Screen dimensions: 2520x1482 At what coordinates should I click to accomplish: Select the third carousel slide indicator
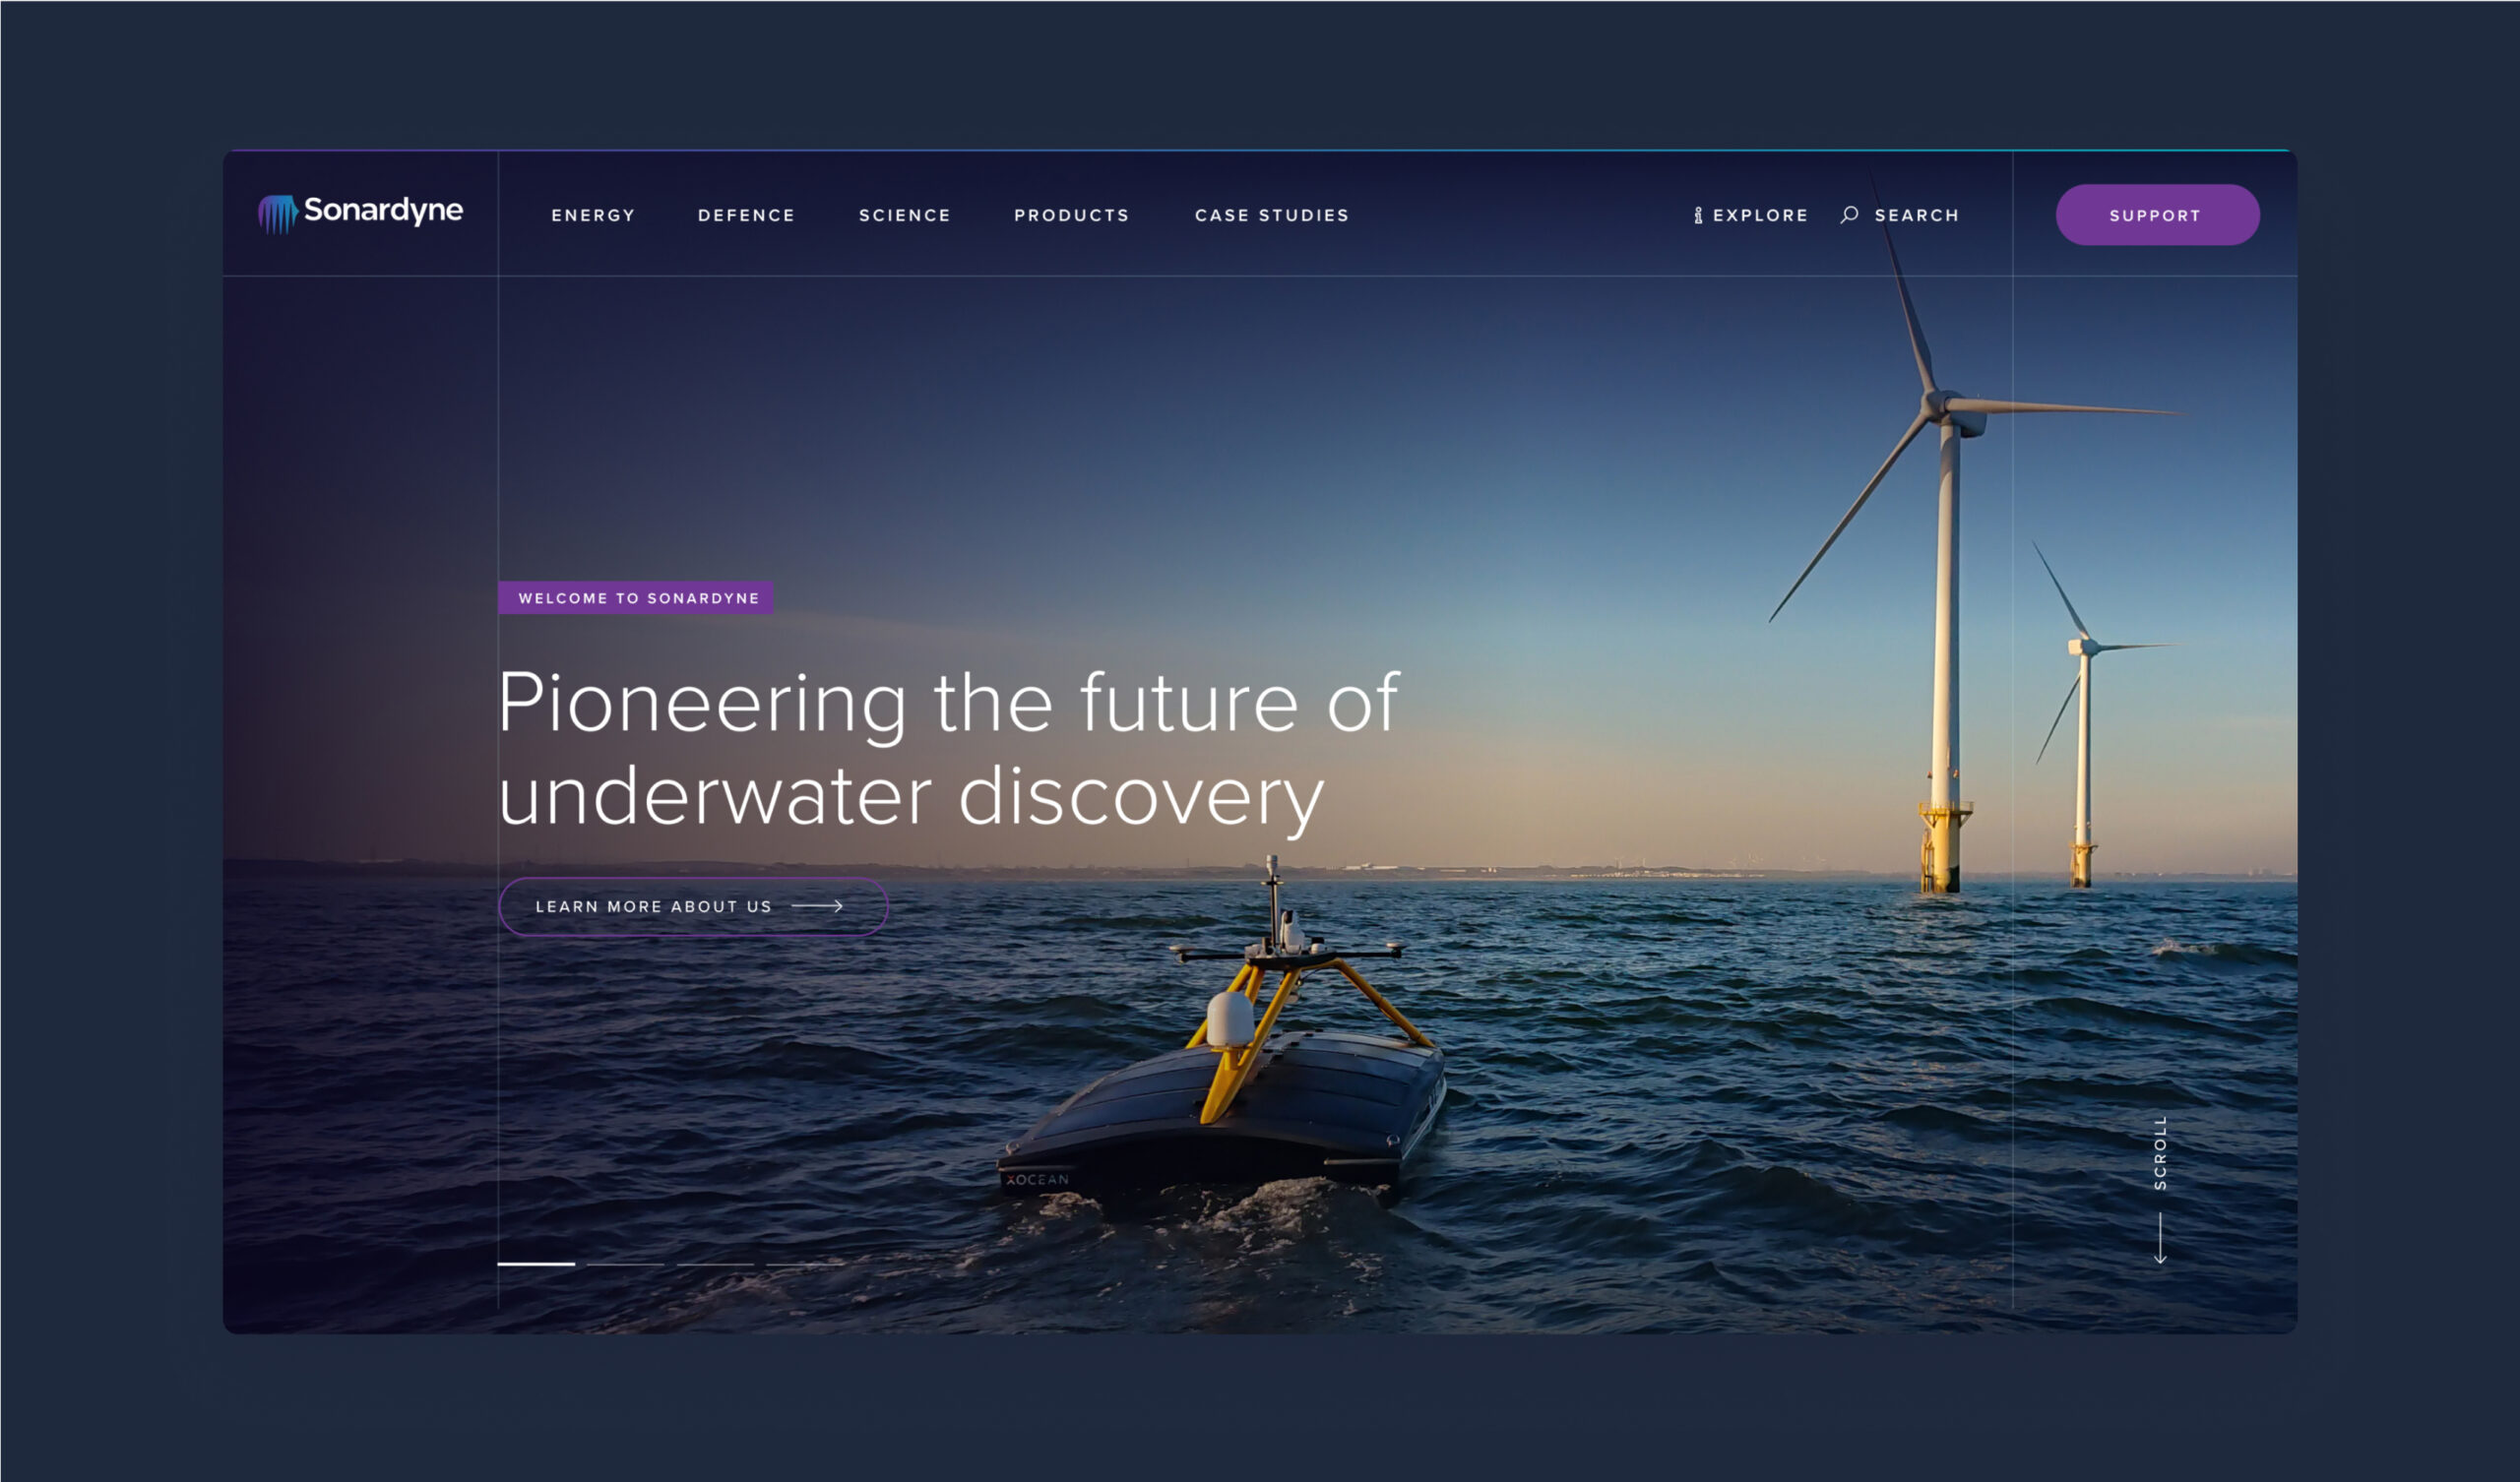click(715, 1264)
